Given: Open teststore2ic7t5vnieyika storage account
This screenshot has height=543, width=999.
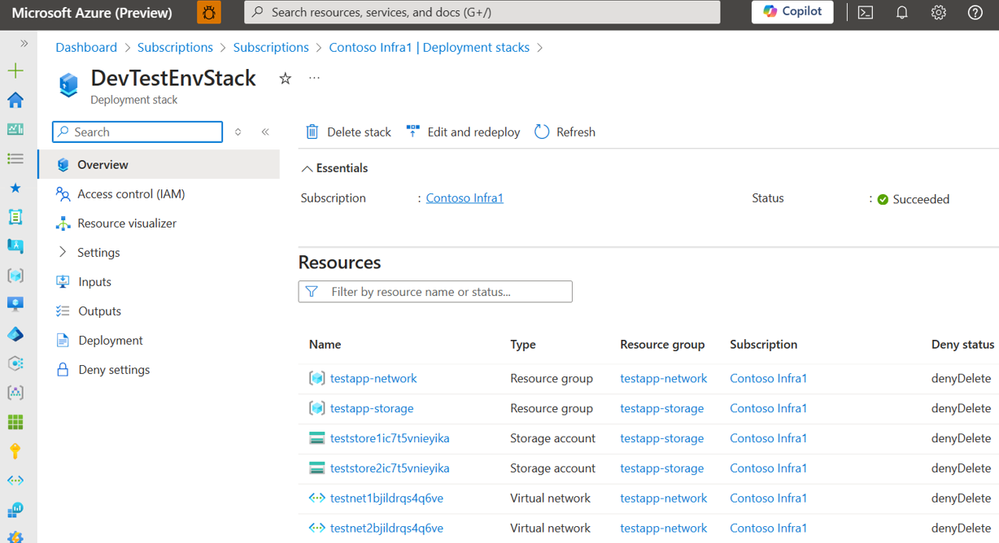Looking at the screenshot, I should [389, 468].
